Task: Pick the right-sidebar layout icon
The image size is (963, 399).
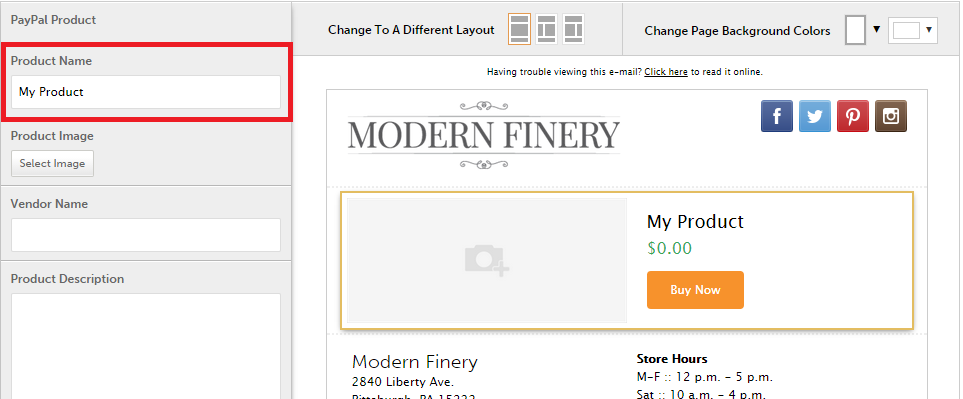Action: [573, 29]
